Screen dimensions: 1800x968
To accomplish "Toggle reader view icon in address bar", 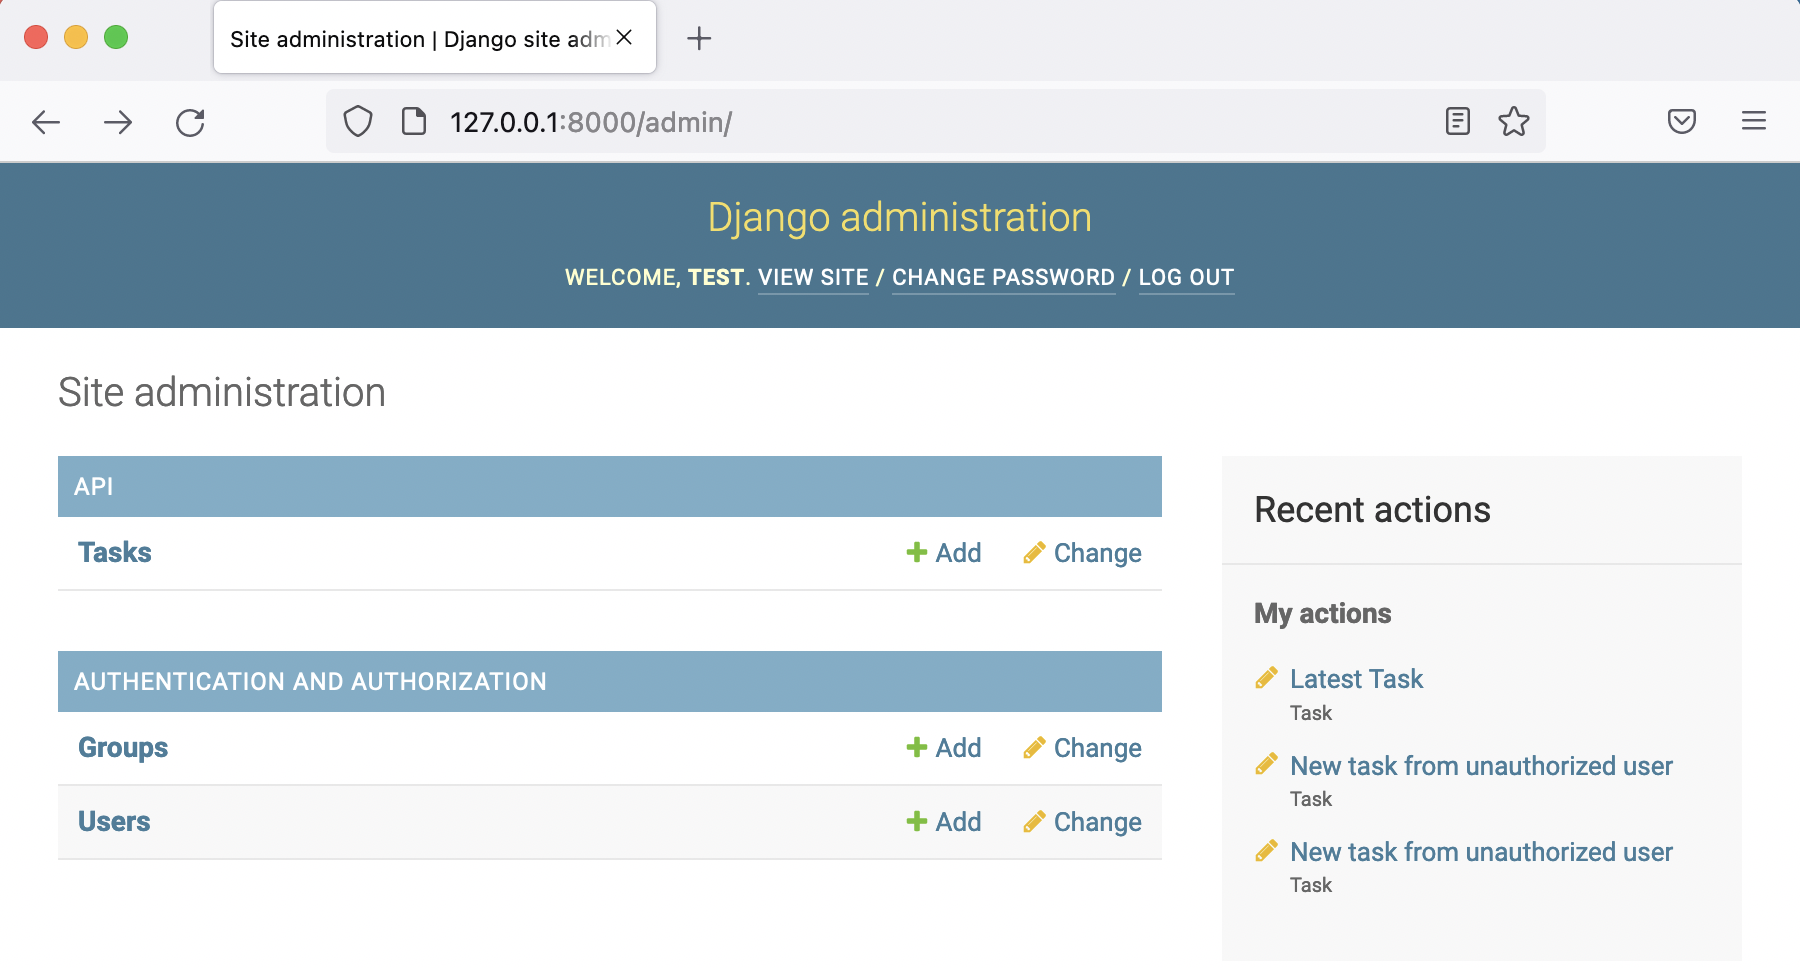I will click(1458, 122).
